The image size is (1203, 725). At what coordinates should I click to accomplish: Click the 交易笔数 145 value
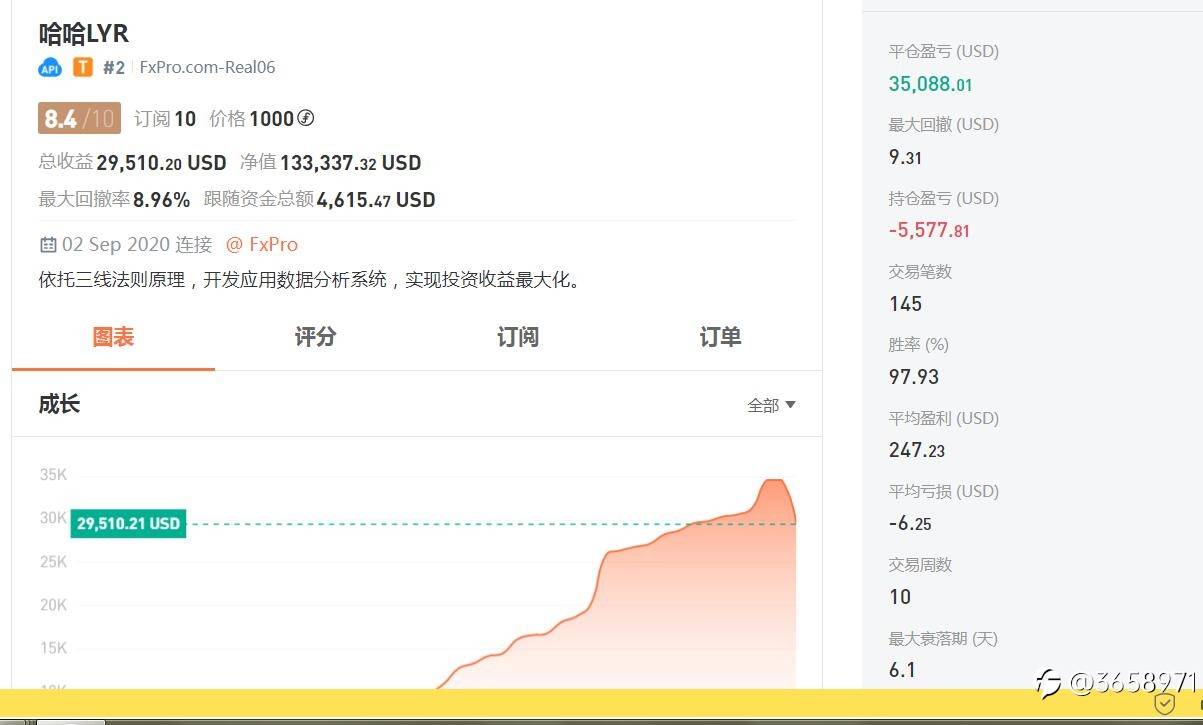[905, 304]
